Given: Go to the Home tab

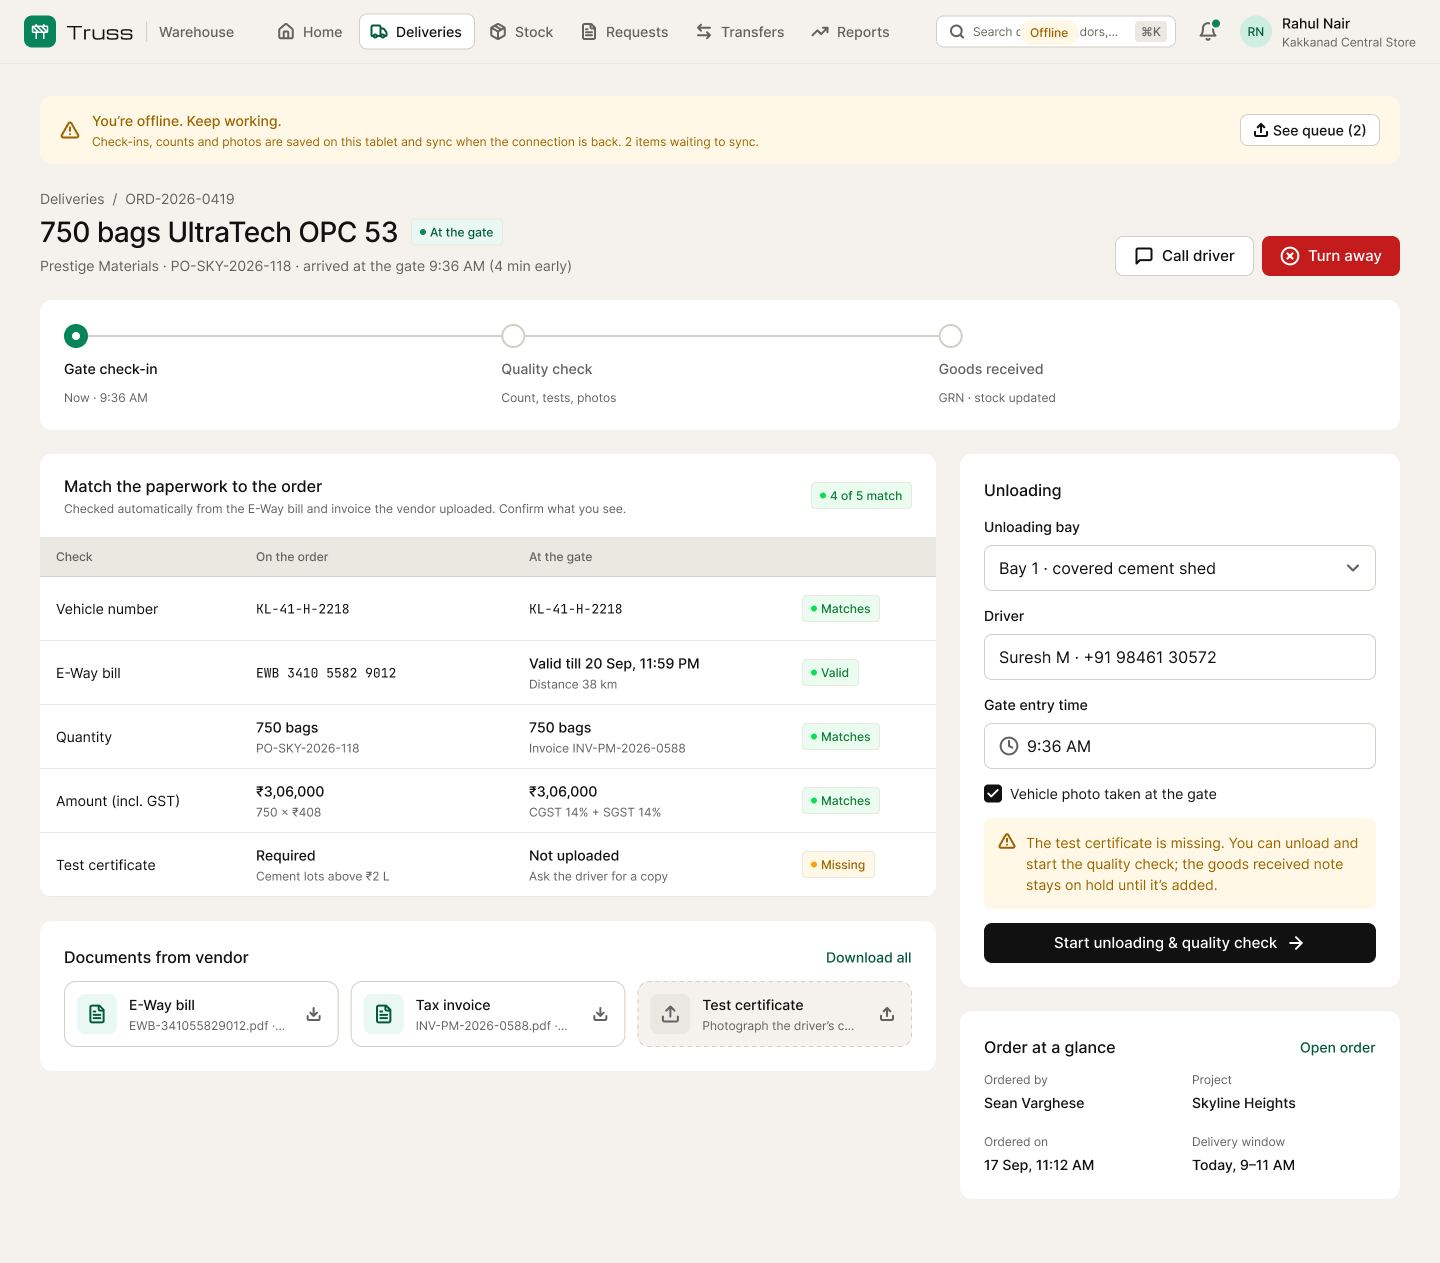Looking at the screenshot, I should click(x=310, y=32).
